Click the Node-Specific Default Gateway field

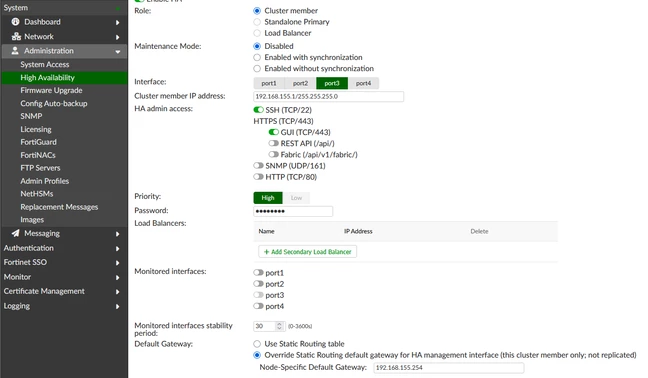tap(449, 368)
